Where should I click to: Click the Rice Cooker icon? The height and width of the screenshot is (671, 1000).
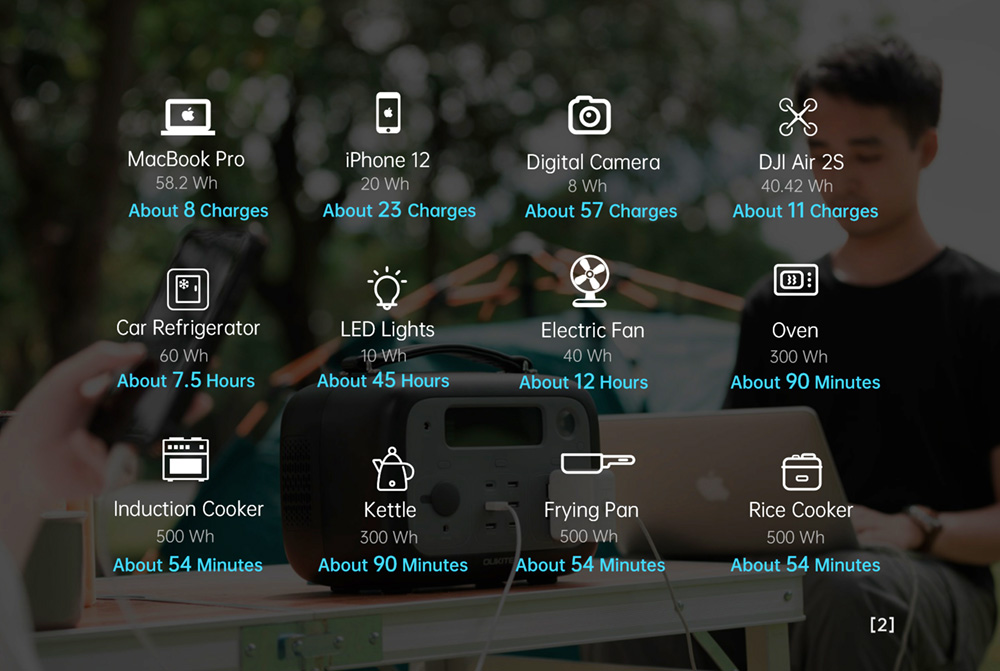pos(802,472)
